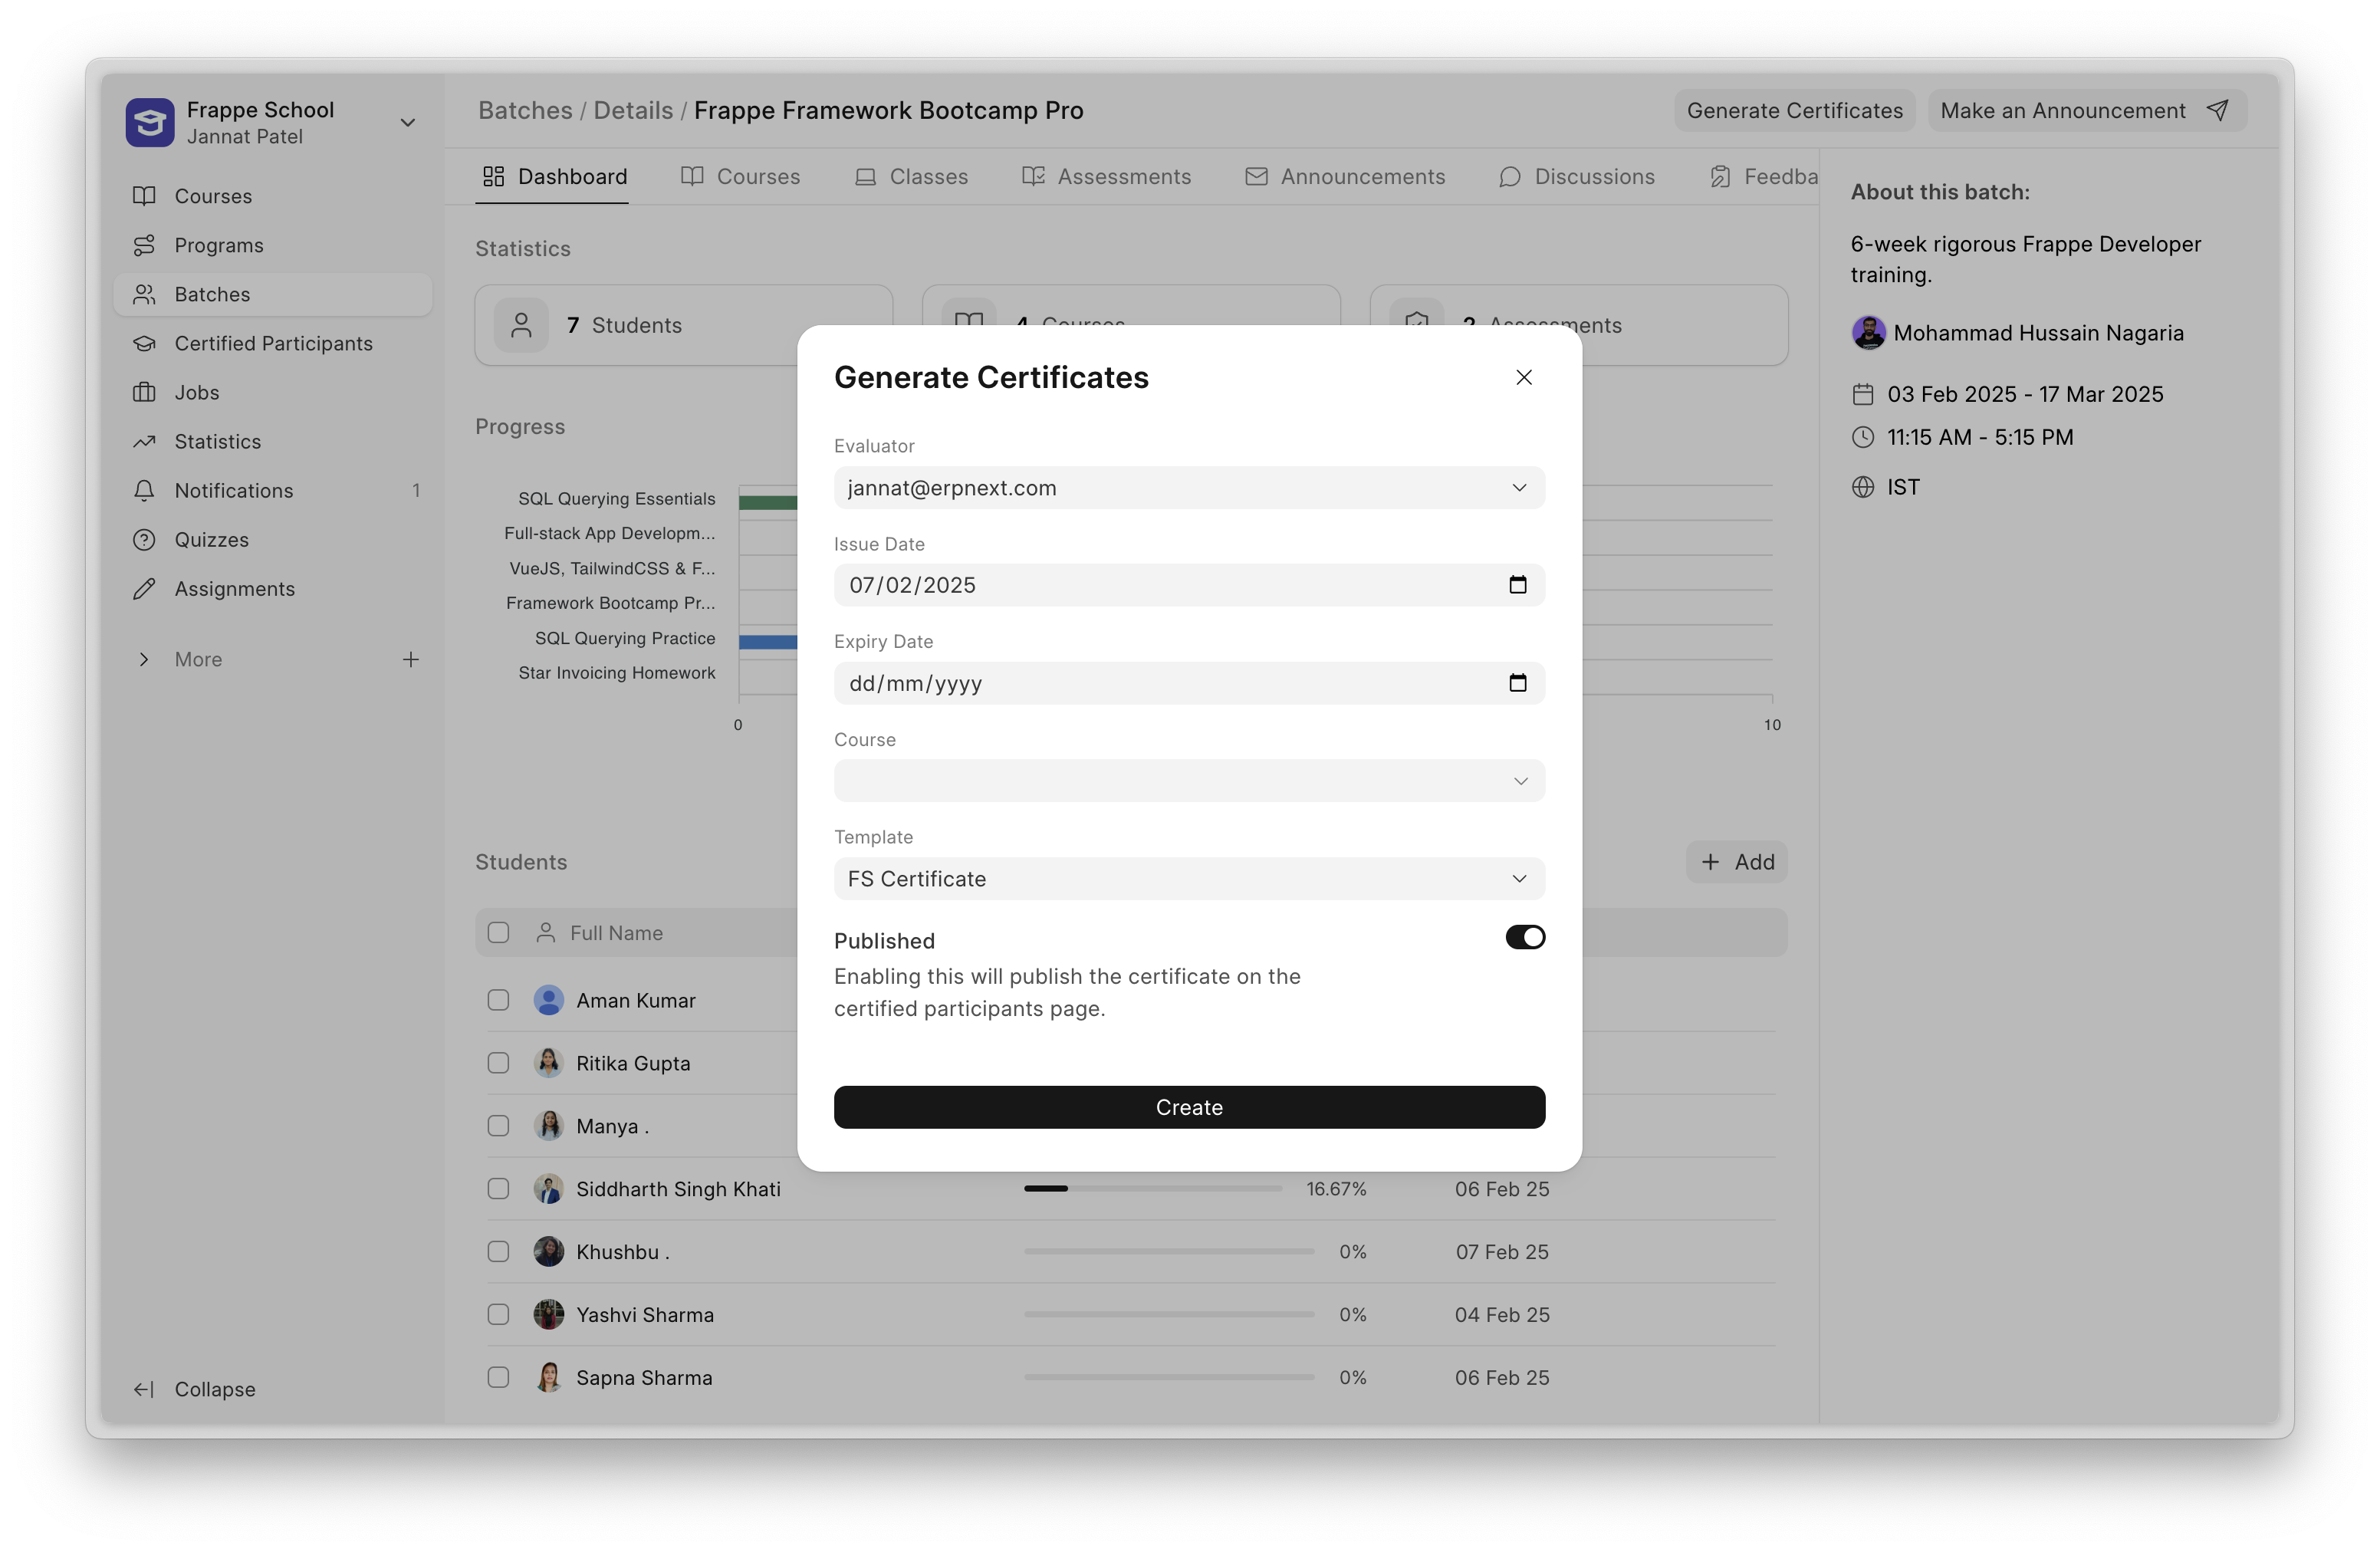Open the empty Course dropdown
Screen dimensions: 2380x1552
(x=1188, y=781)
